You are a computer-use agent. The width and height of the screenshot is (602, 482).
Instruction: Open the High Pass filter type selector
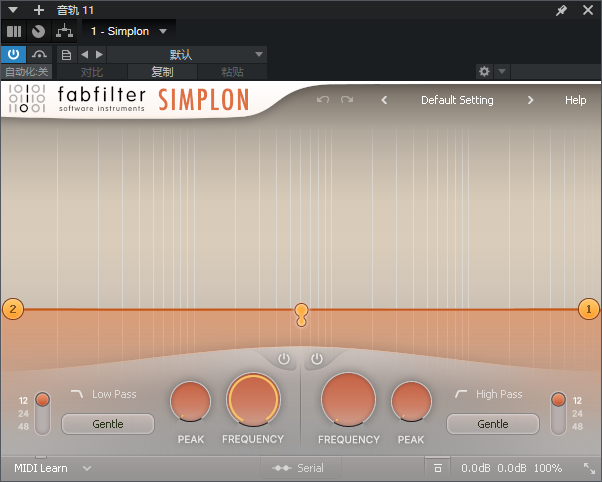488,394
